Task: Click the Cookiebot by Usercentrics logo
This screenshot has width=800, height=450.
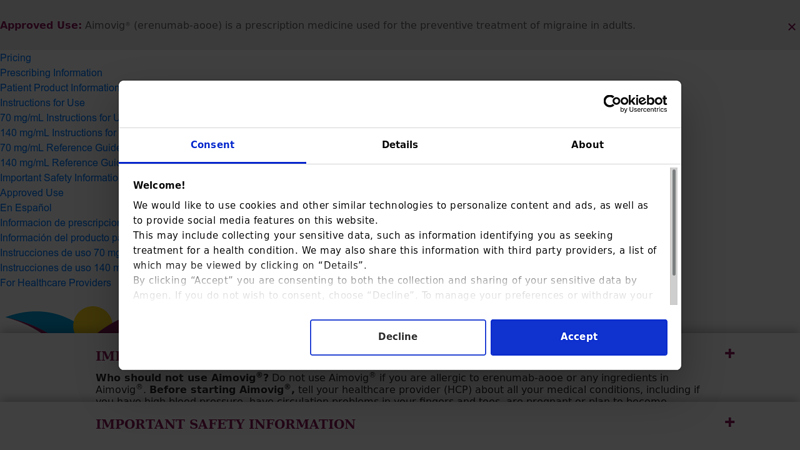Action: coord(635,104)
